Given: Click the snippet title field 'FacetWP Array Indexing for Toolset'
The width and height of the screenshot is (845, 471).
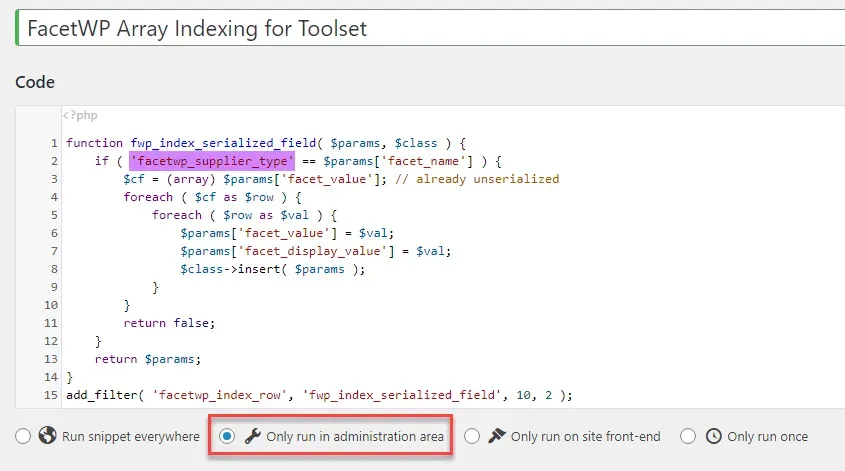Looking at the screenshot, I should coord(430,28).
